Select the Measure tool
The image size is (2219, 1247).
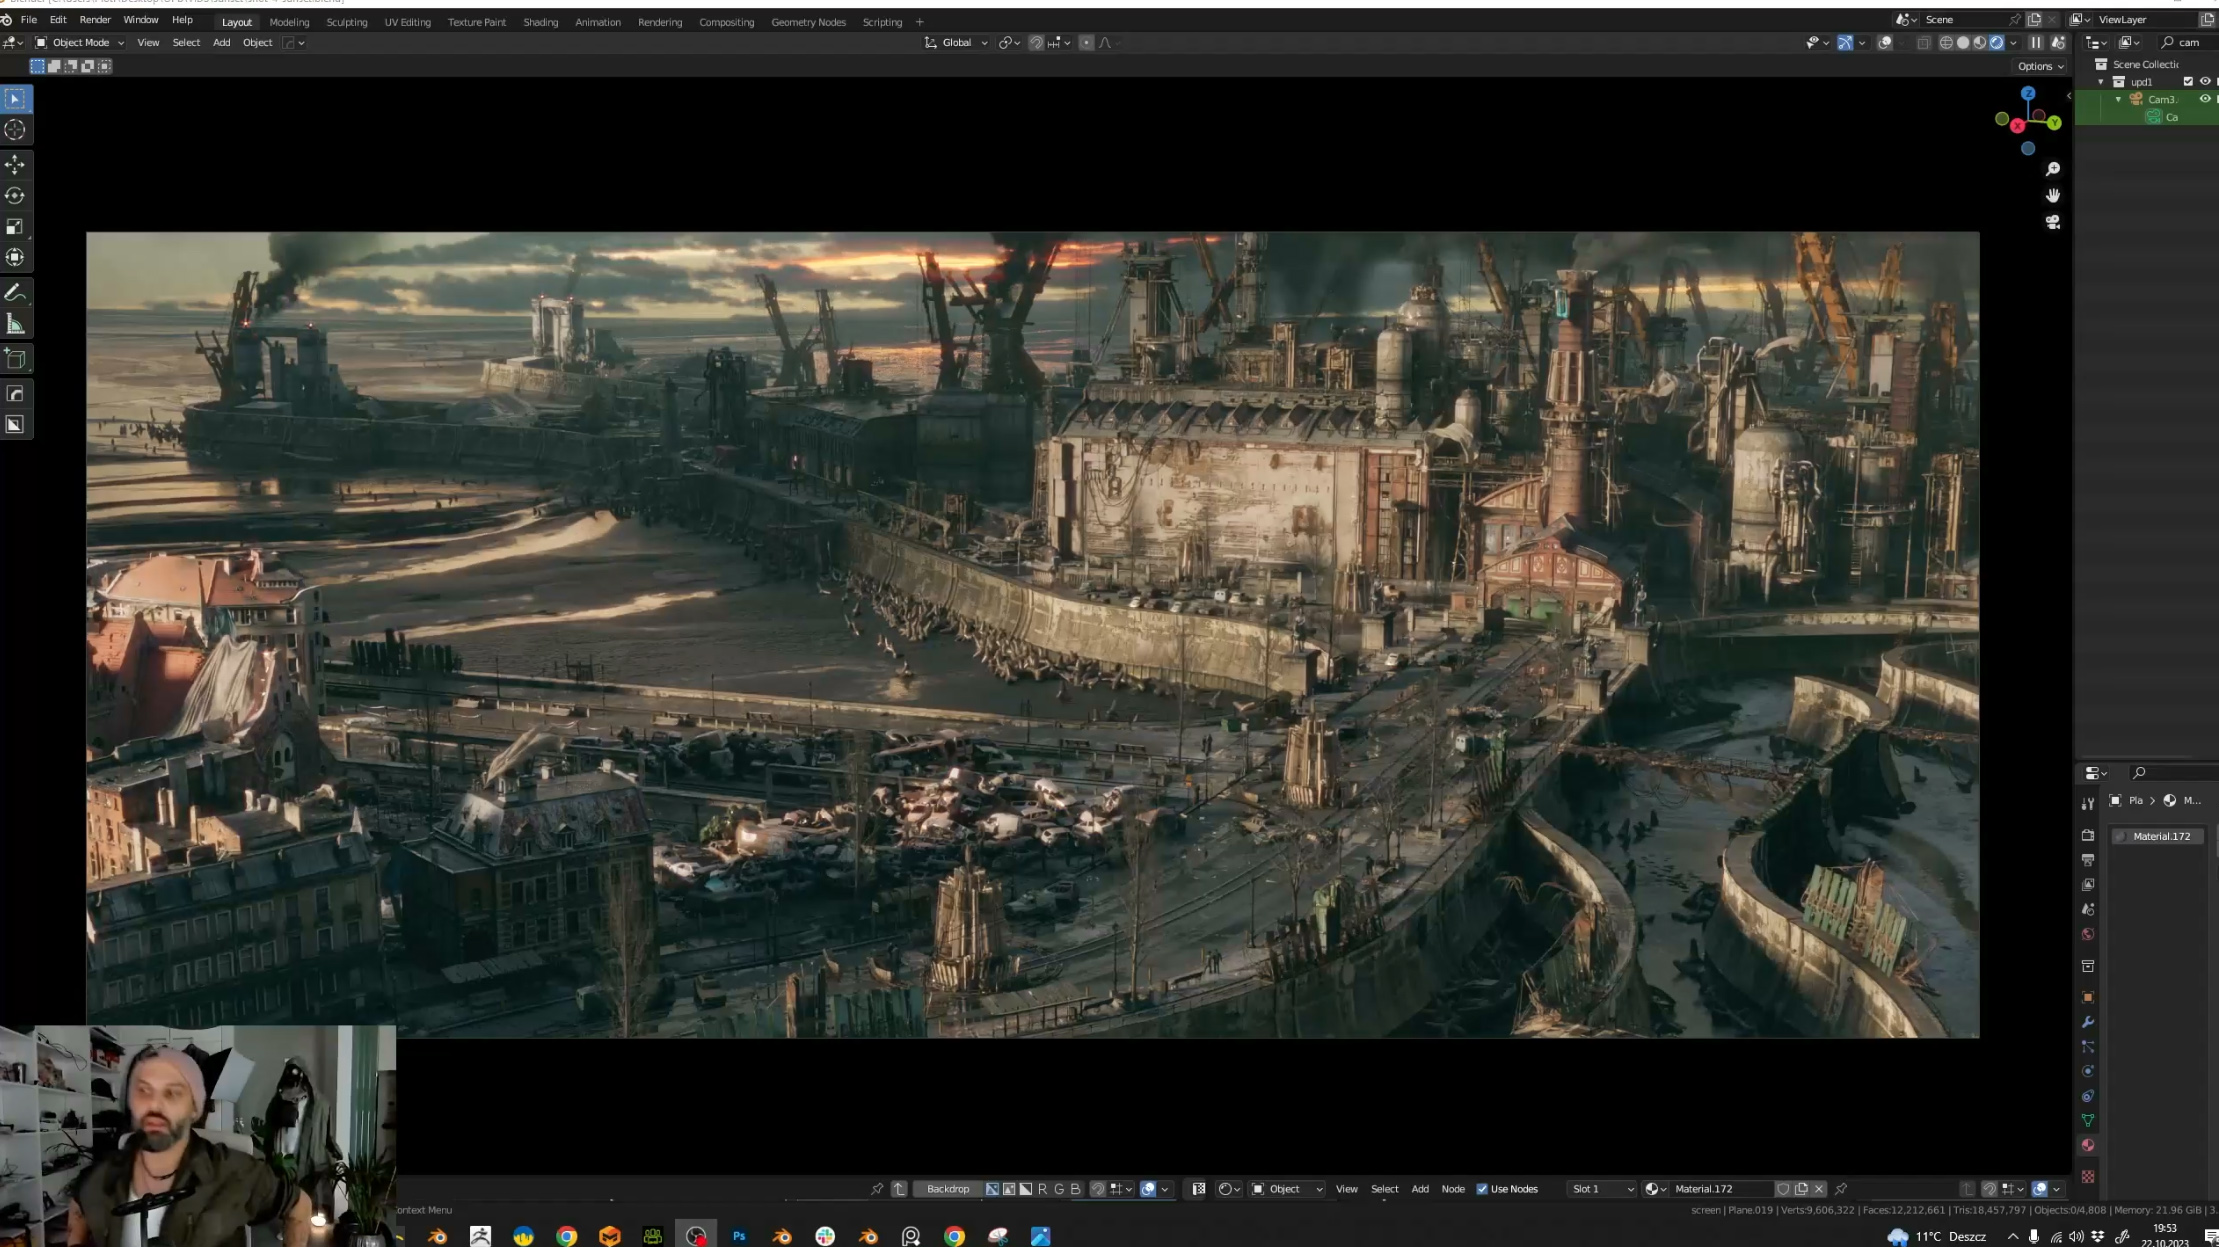point(15,324)
